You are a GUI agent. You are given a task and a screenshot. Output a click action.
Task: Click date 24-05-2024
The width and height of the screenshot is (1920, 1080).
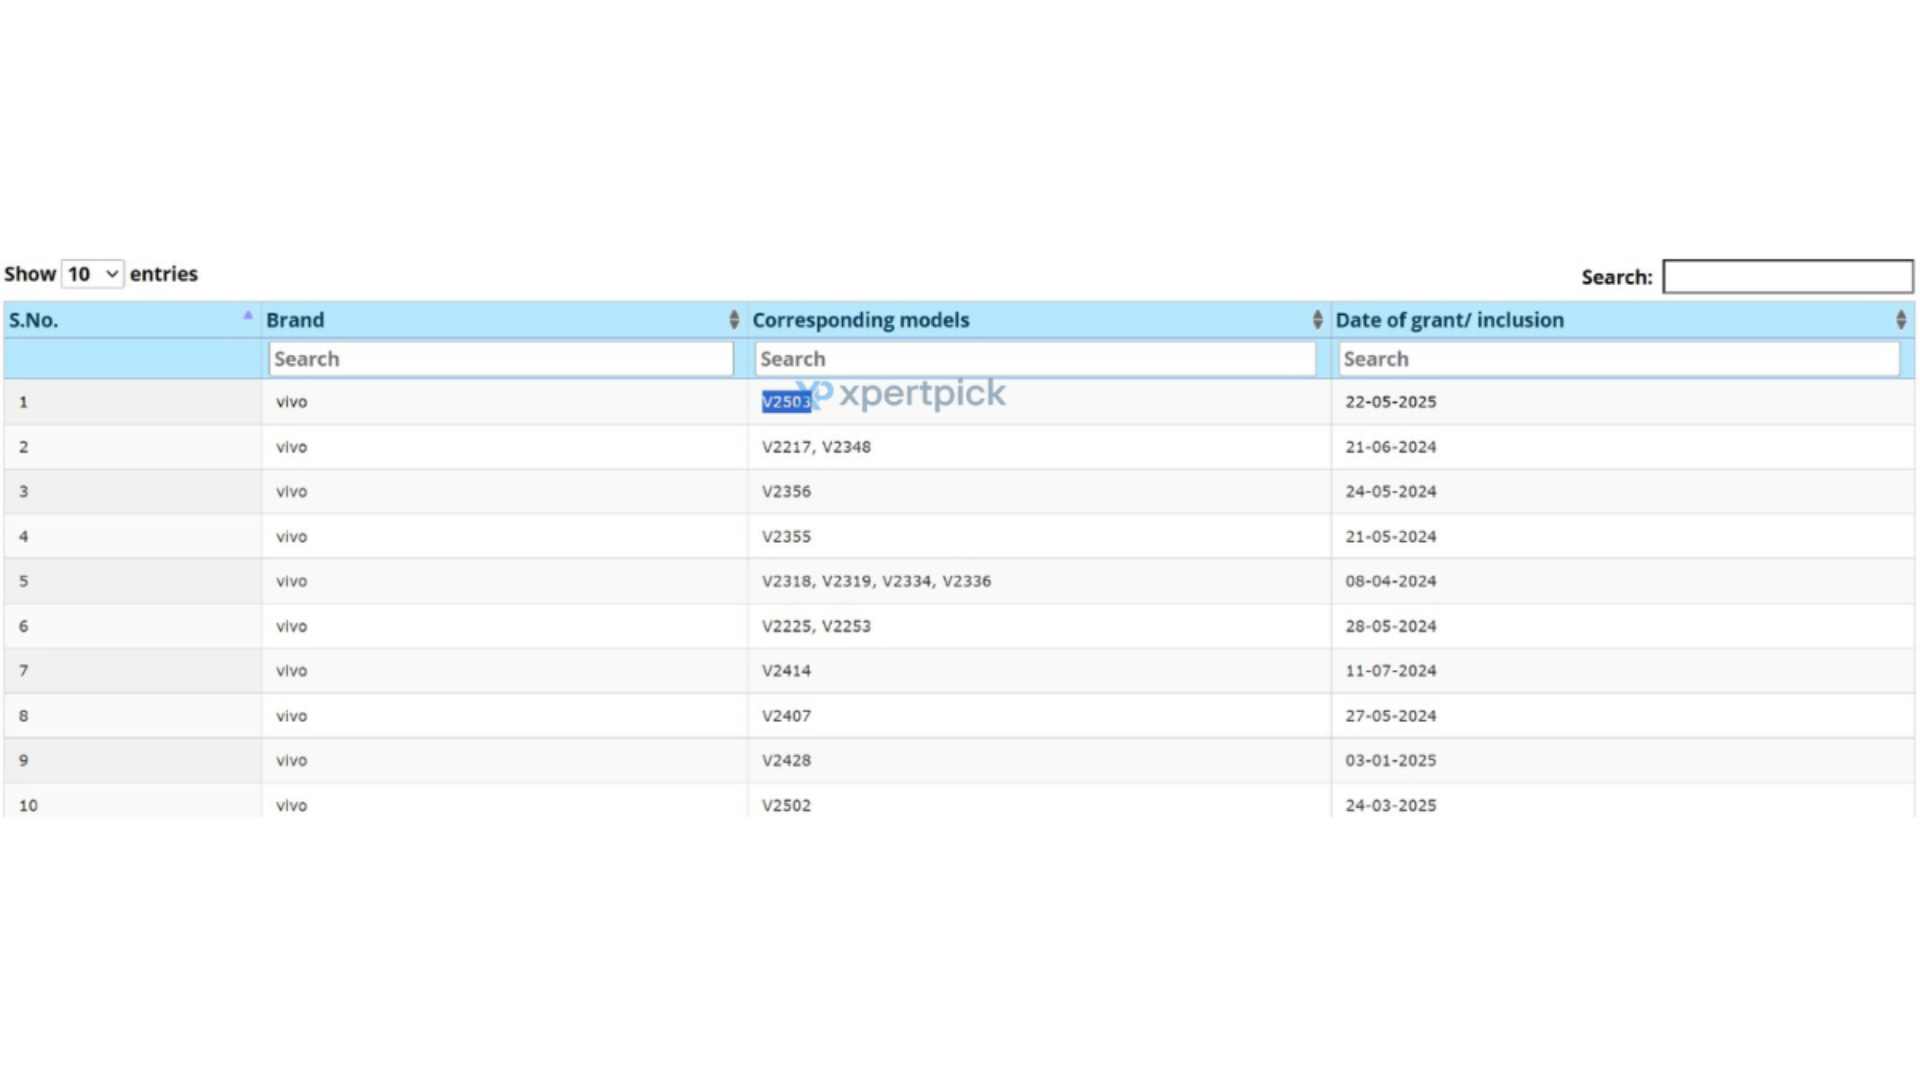[x=1390, y=492]
